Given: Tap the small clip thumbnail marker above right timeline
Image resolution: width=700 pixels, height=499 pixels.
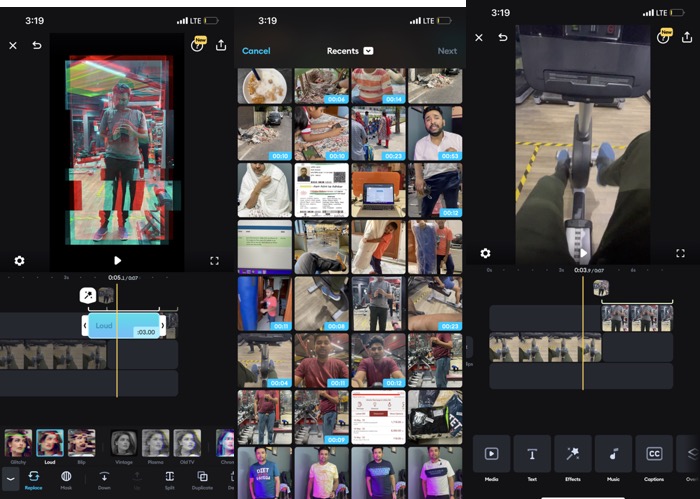Looking at the screenshot, I should (x=601, y=288).
